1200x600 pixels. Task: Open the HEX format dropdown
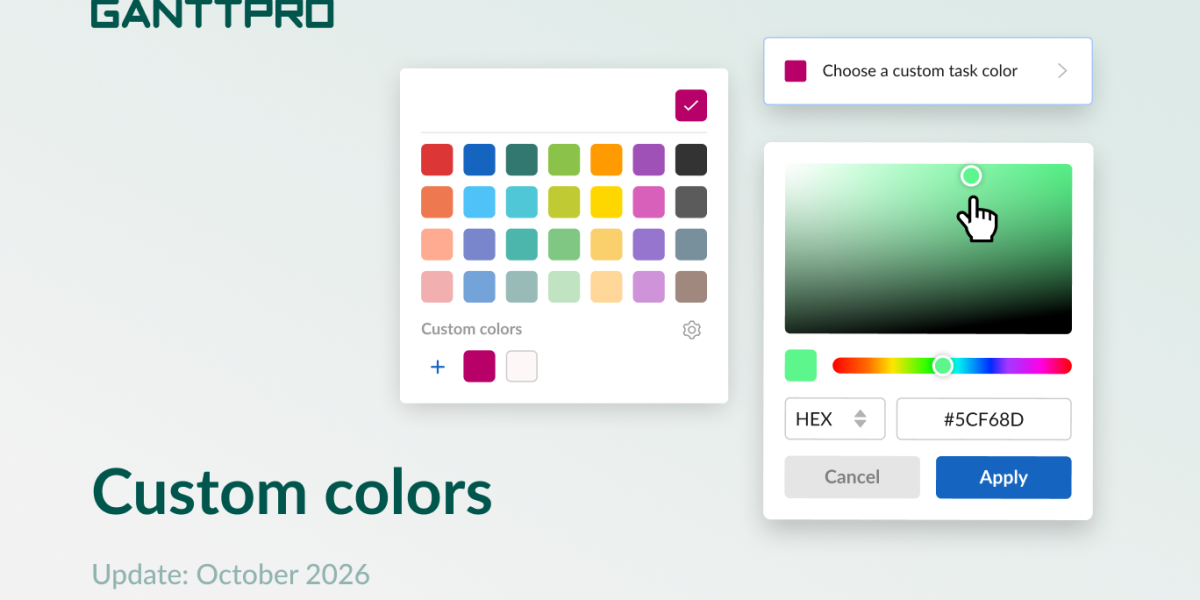pos(835,419)
